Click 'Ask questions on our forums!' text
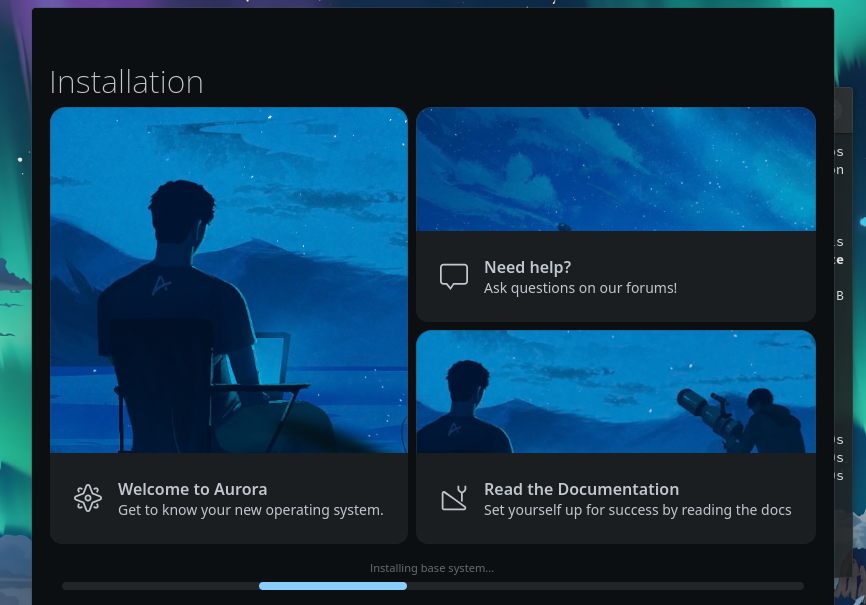 tap(580, 288)
